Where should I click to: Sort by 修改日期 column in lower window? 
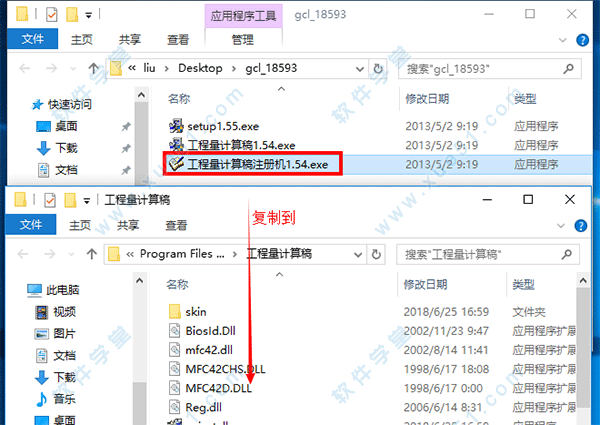click(425, 284)
